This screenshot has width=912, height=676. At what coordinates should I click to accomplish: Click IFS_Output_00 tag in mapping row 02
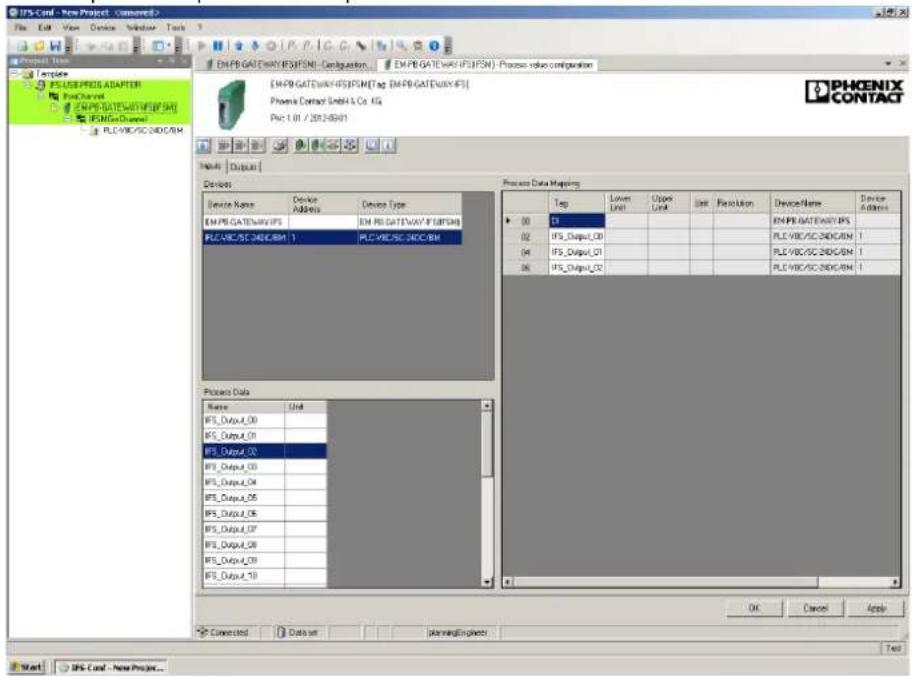click(x=578, y=236)
